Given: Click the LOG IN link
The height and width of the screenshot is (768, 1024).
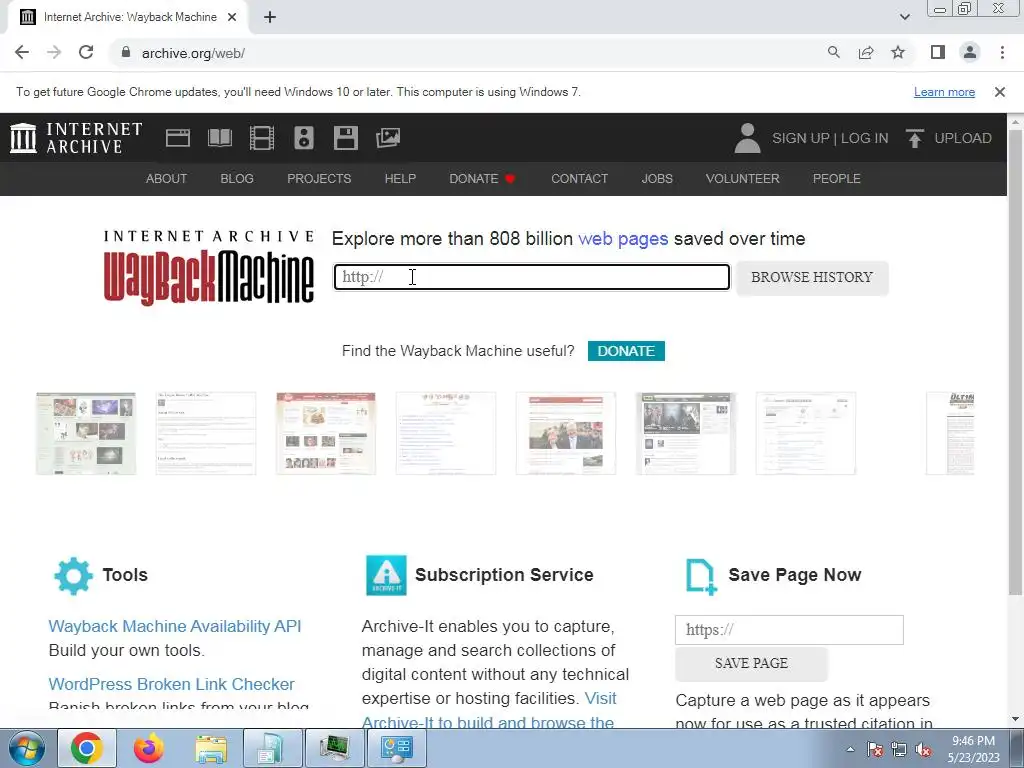Looking at the screenshot, I should 864,138.
